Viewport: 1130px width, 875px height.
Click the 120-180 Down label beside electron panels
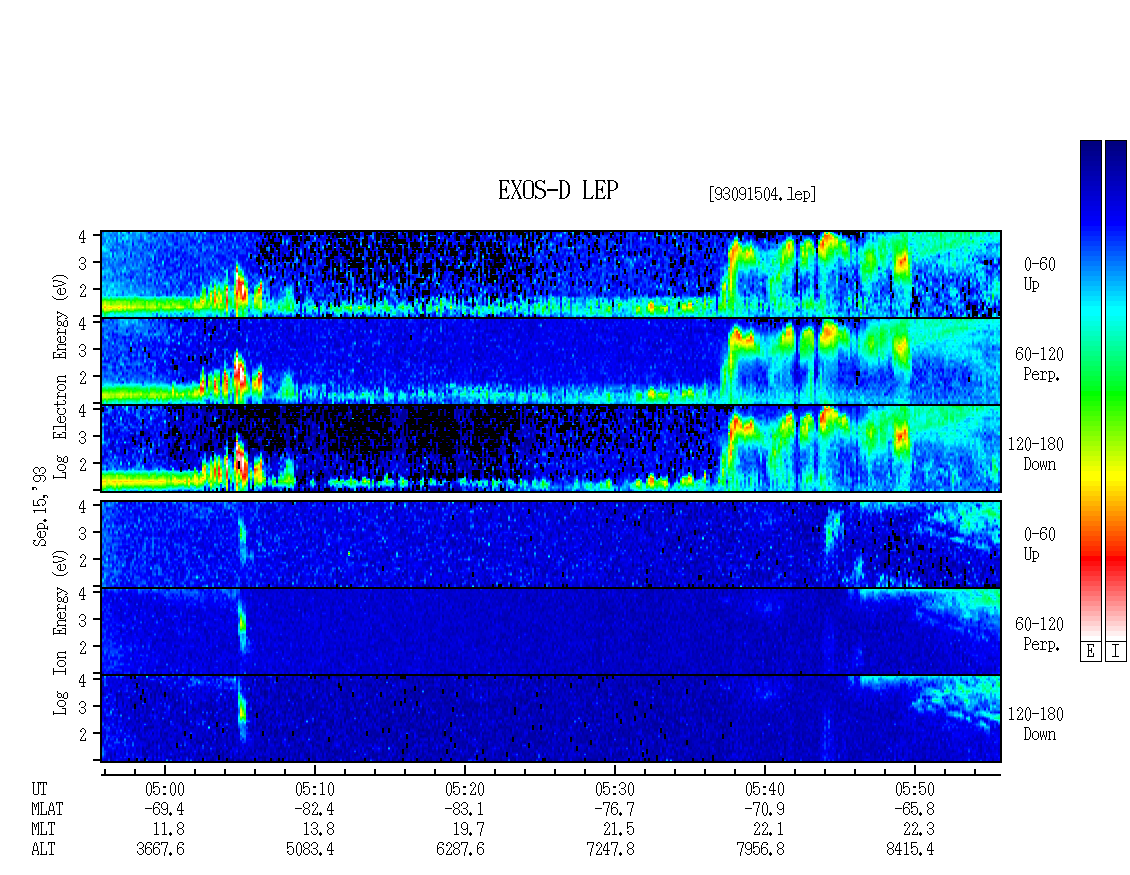click(x=1036, y=454)
